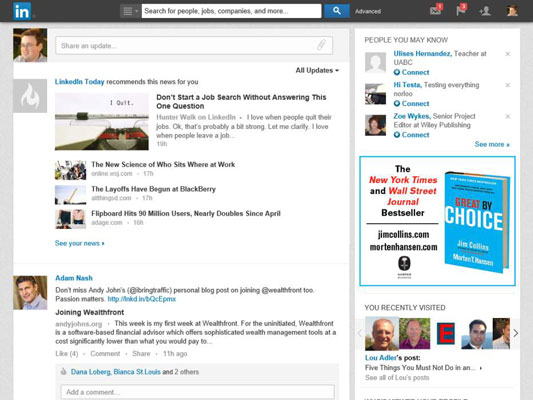533x400 pixels.
Task: Connect with Ulises Hernandez
Action: 412,72
